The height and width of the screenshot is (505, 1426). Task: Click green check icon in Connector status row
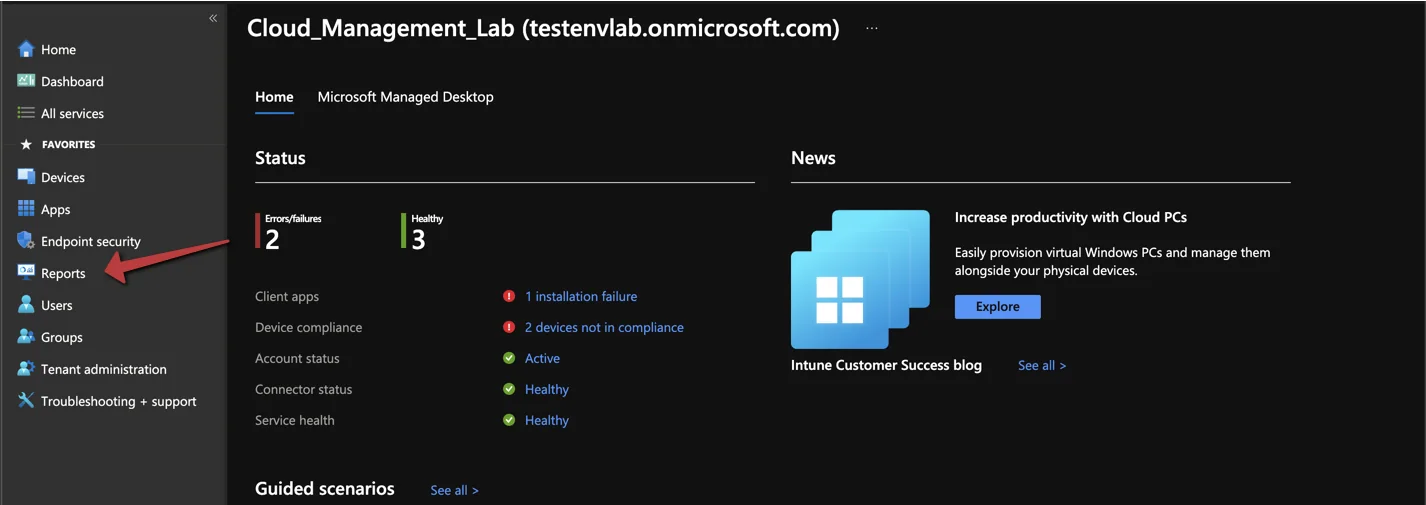pyautogui.click(x=509, y=389)
